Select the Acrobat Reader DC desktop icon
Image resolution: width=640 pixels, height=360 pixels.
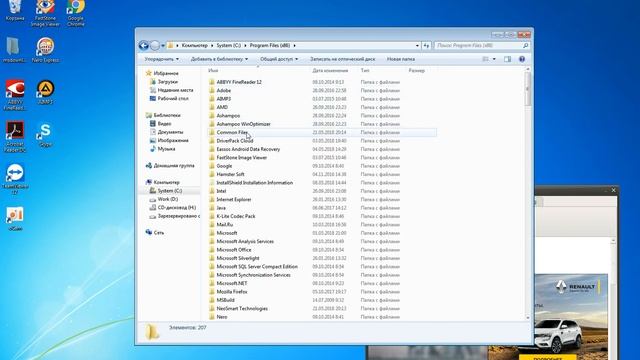coord(15,137)
